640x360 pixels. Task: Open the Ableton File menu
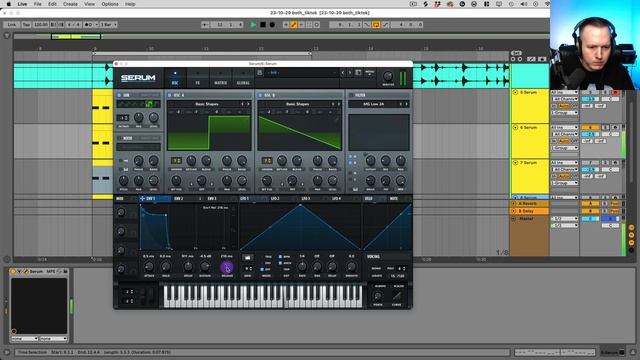coord(38,4)
